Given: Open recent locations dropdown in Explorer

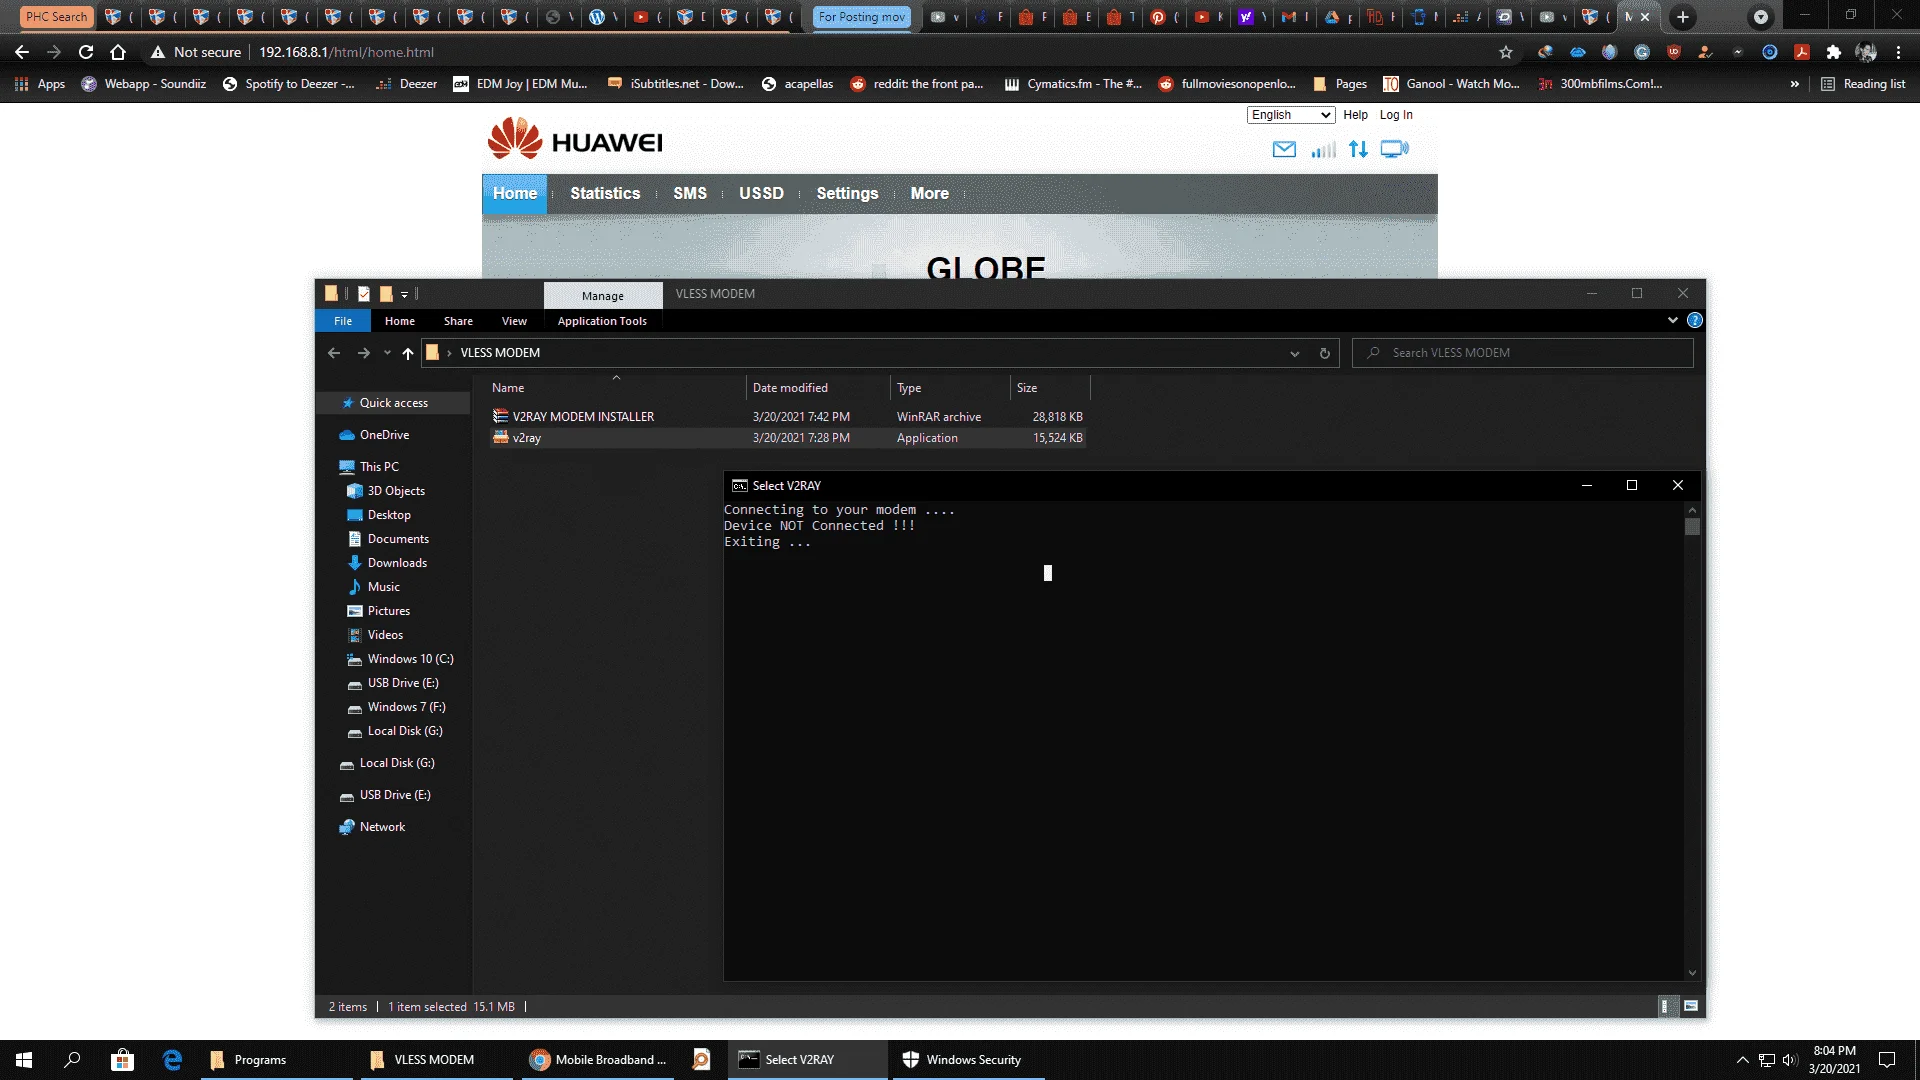Looking at the screenshot, I should click(x=387, y=353).
